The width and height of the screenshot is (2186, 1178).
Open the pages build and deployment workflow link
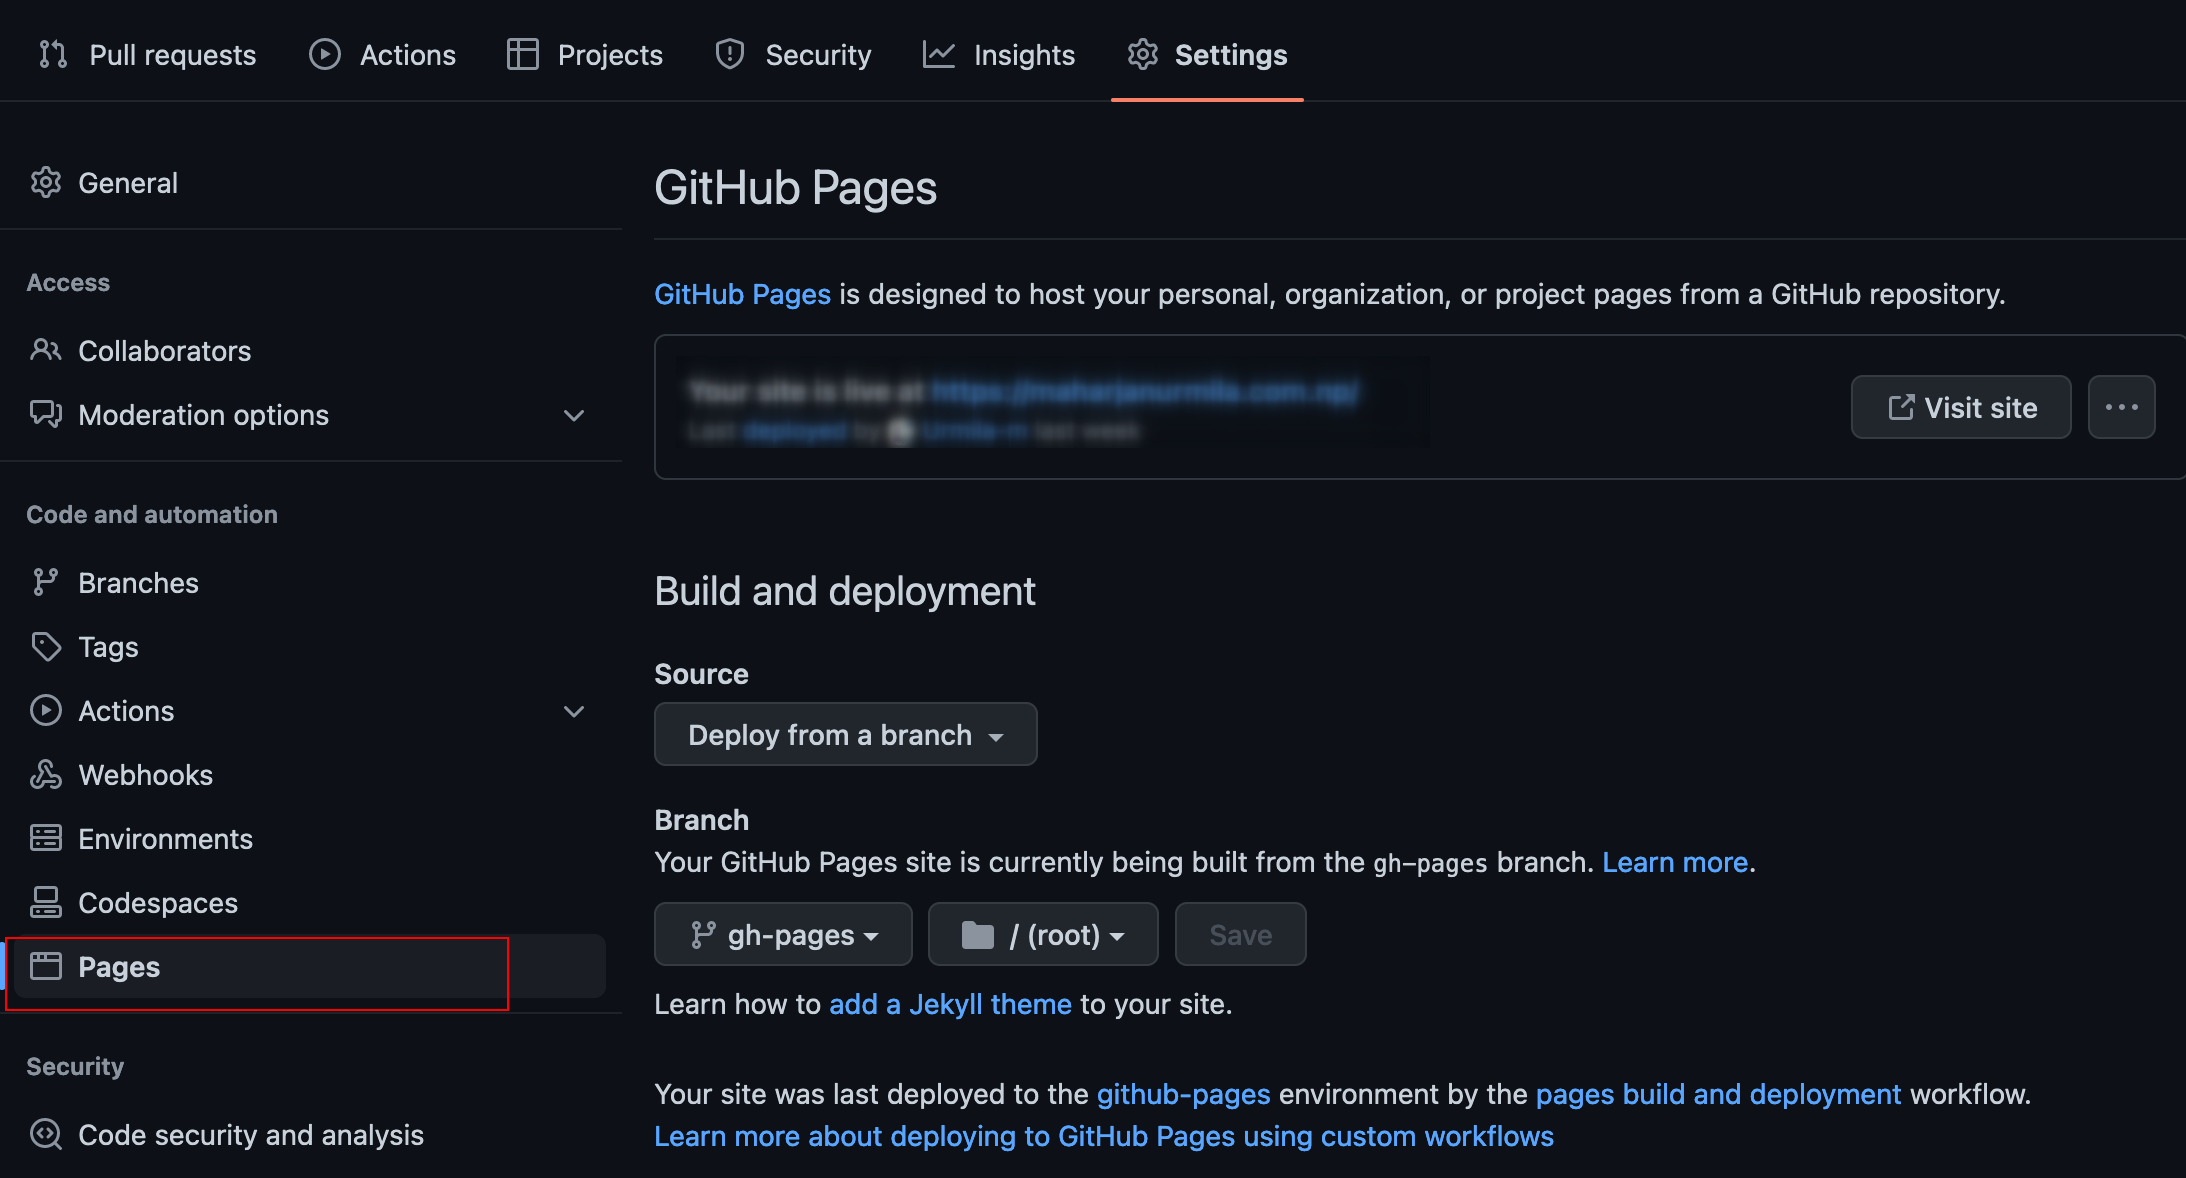(1718, 1094)
